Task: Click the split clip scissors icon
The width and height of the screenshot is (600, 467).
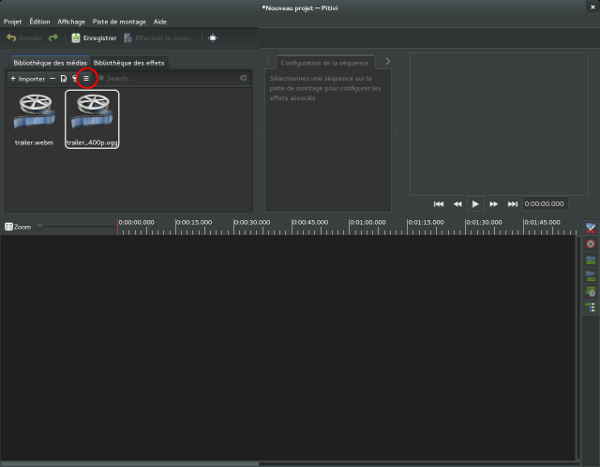Action: pos(590,228)
